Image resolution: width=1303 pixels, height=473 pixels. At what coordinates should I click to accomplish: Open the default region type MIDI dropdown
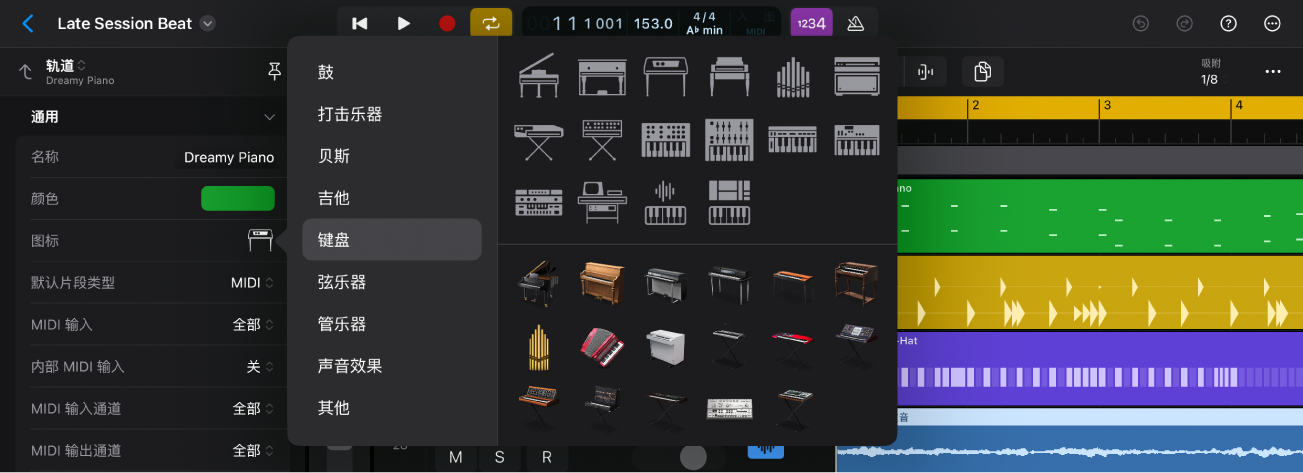(252, 283)
